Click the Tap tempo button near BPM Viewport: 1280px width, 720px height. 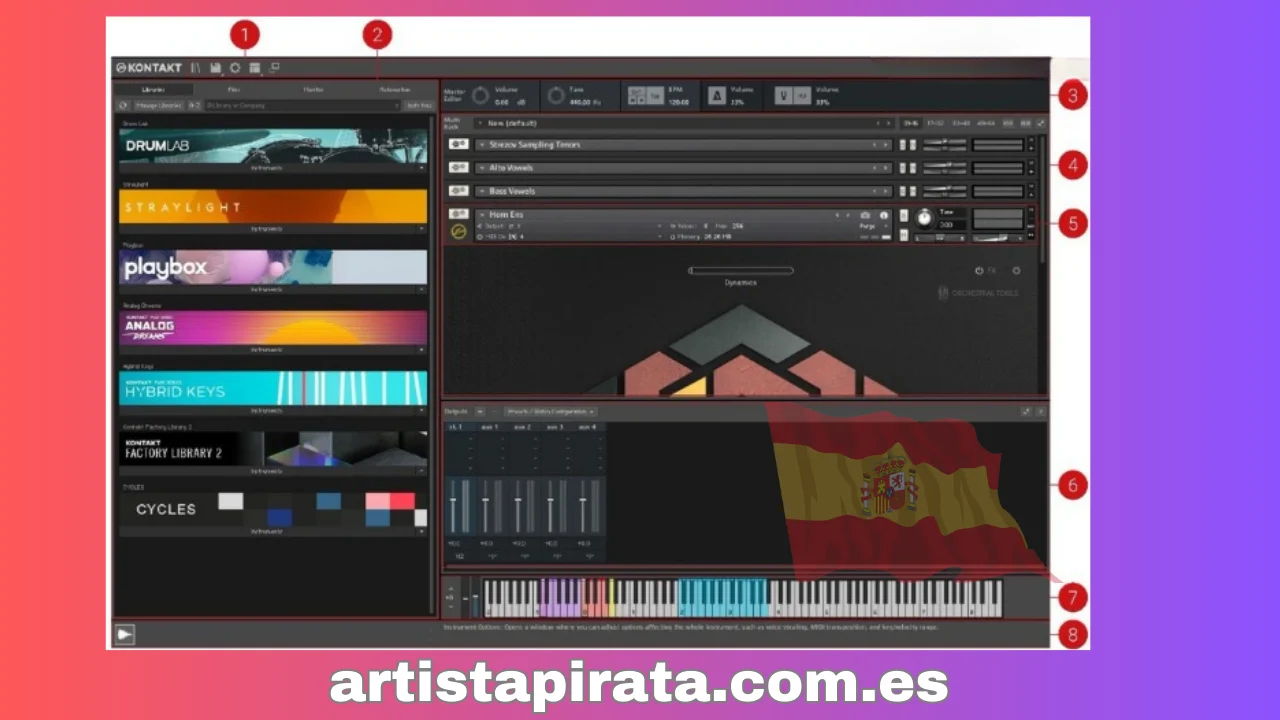pyautogui.click(x=654, y=97)
